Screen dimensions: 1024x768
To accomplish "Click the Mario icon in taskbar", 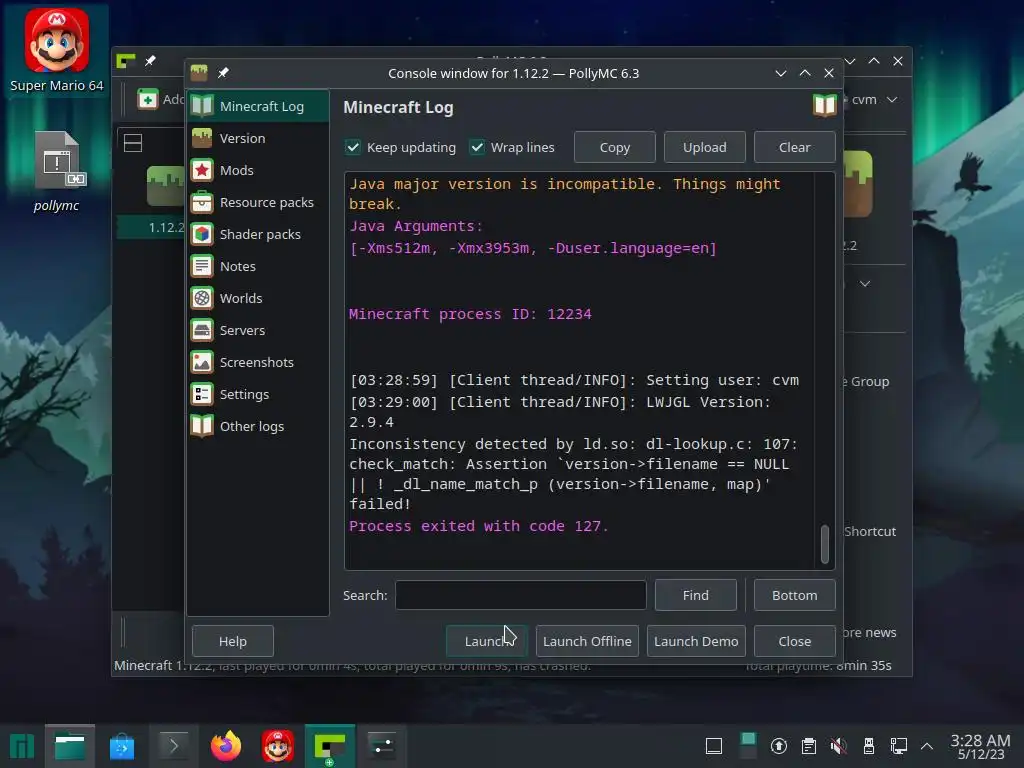I will 278,746.
